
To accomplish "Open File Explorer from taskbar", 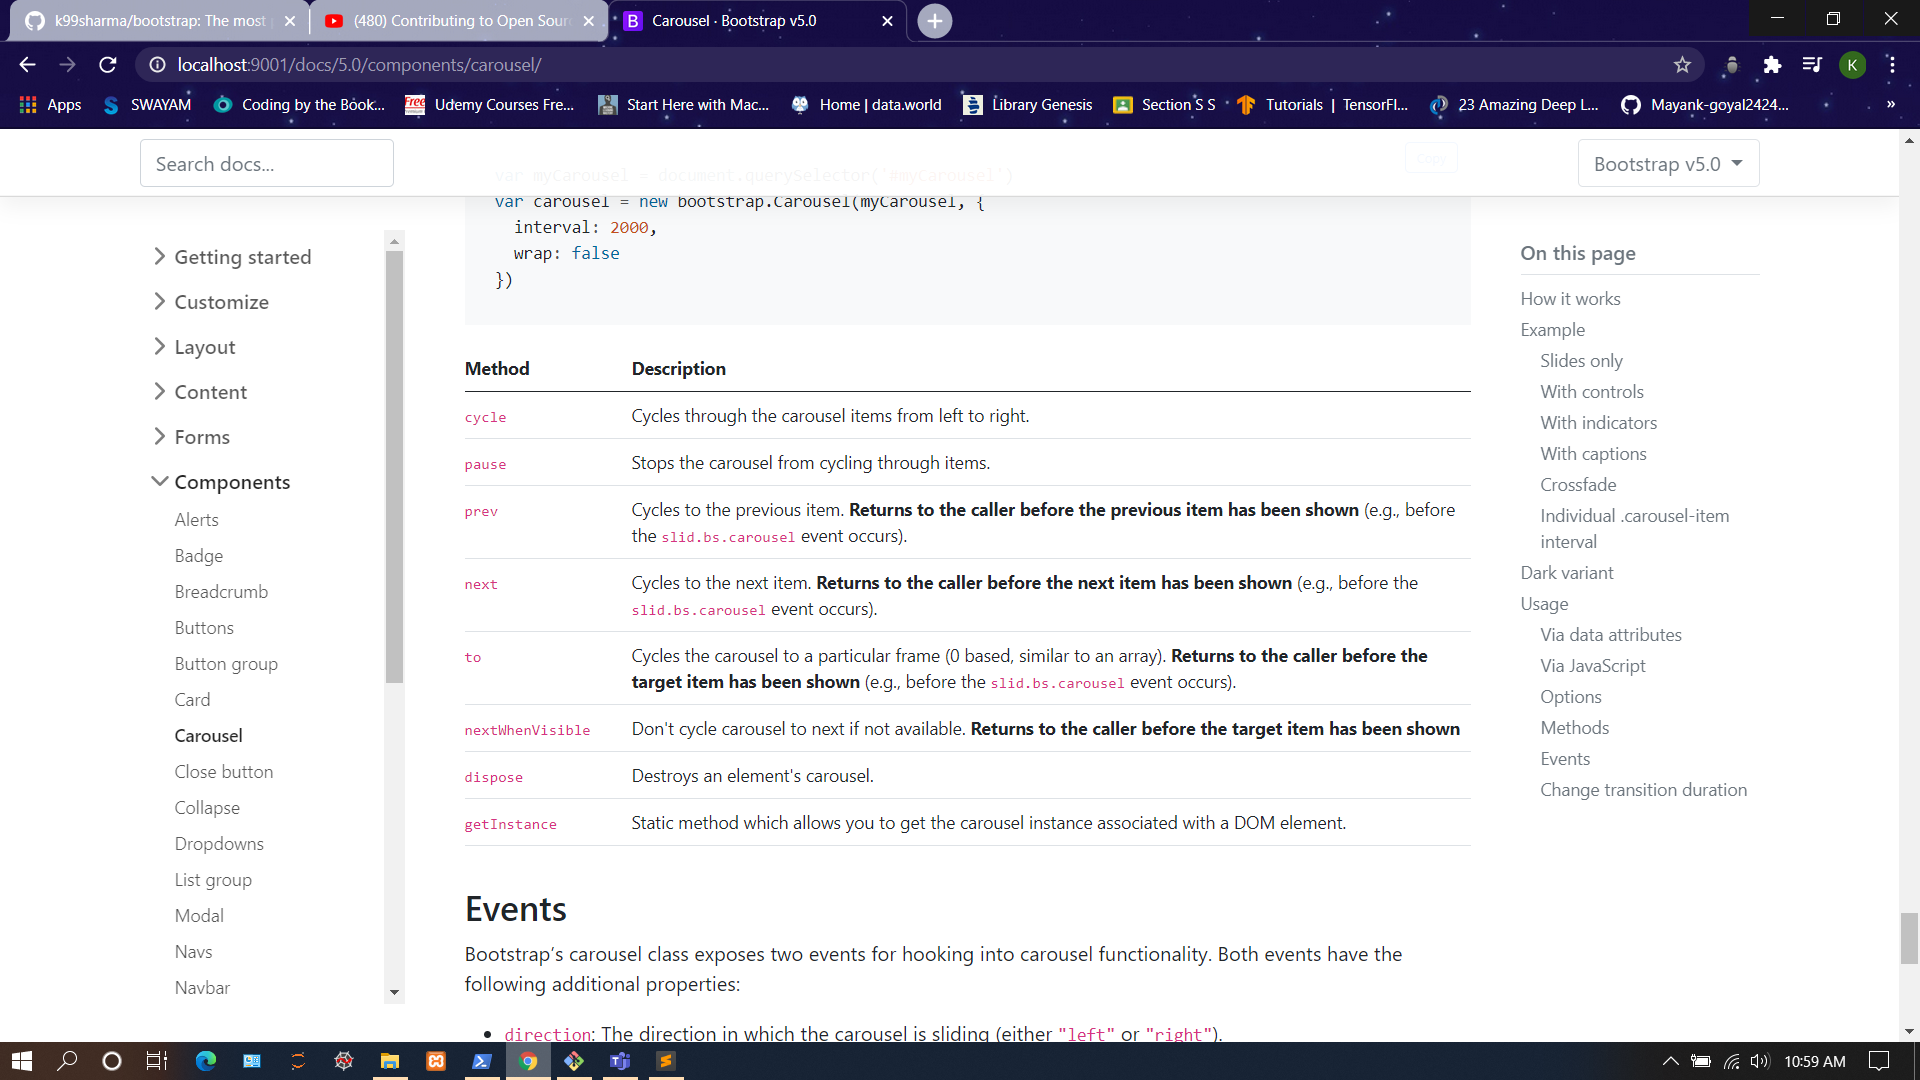I will coord(390,1061).
